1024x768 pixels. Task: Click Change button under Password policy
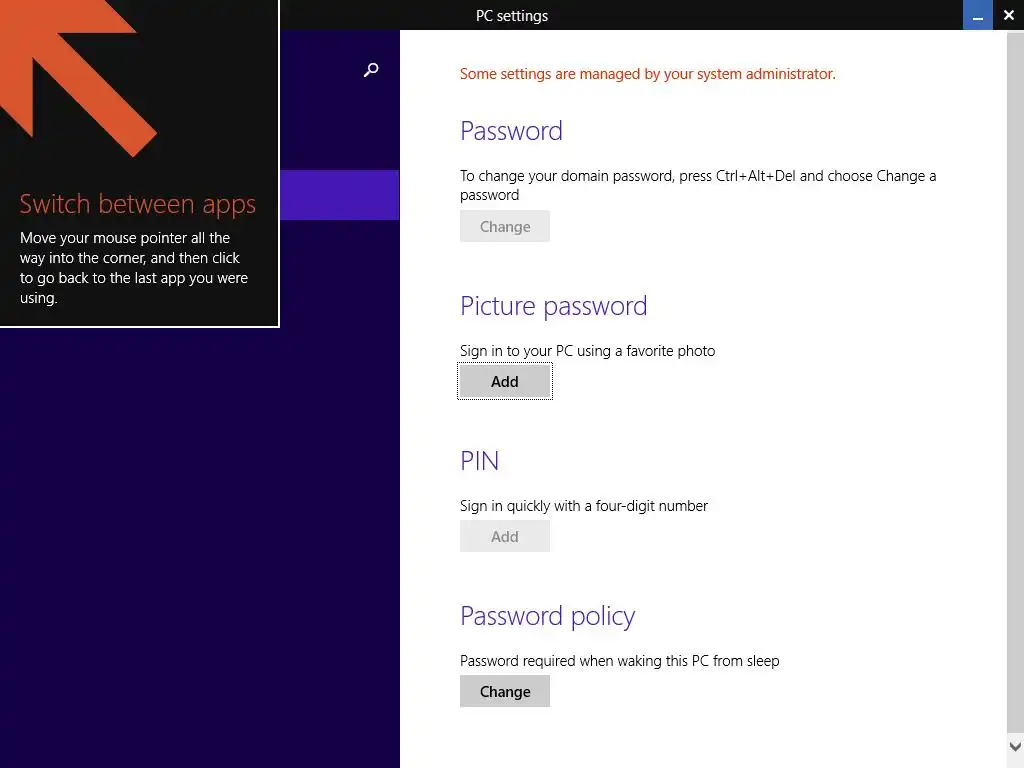coord(505,691)
